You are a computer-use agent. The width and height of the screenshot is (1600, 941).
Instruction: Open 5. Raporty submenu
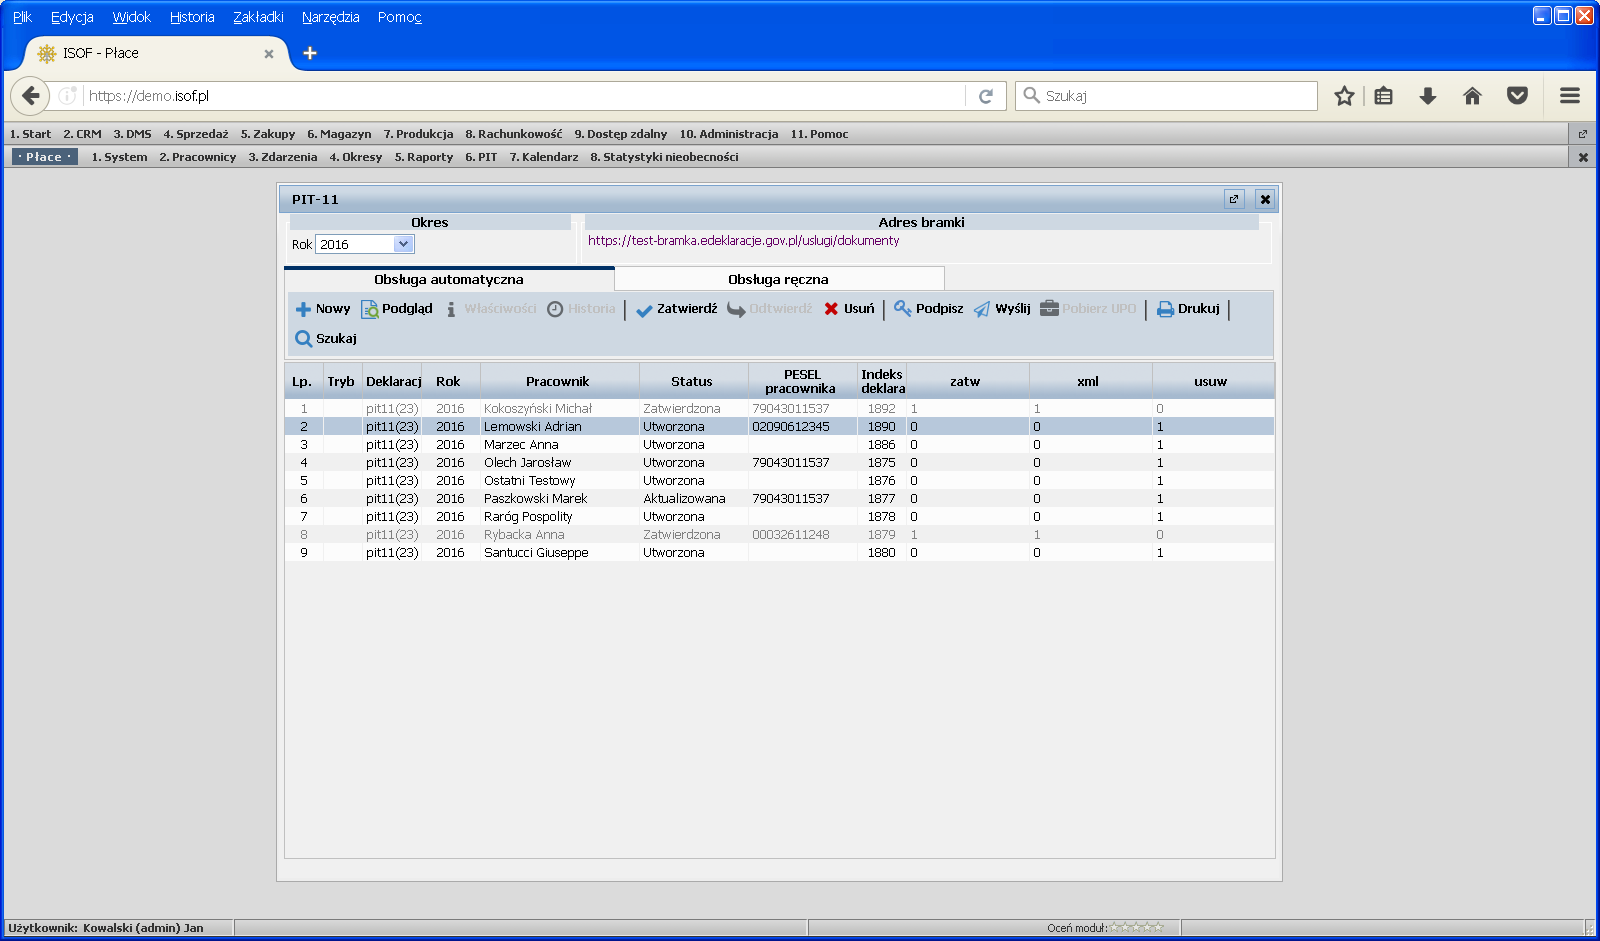424,157
